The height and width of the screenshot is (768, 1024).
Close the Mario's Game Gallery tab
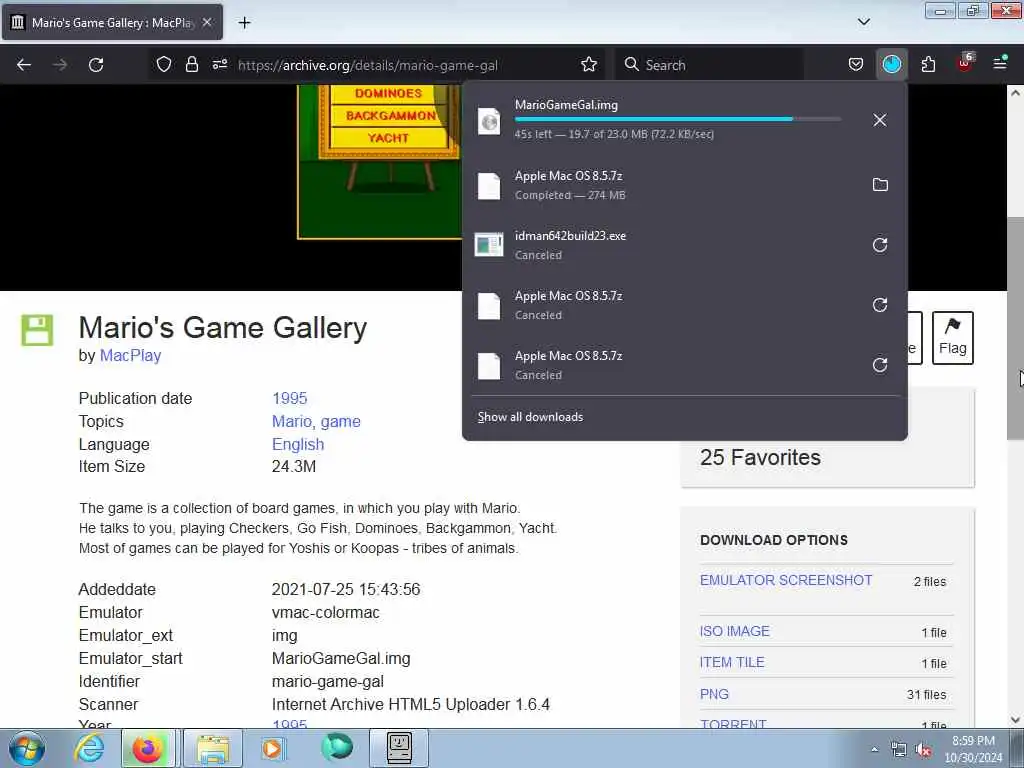pos(207,22)
